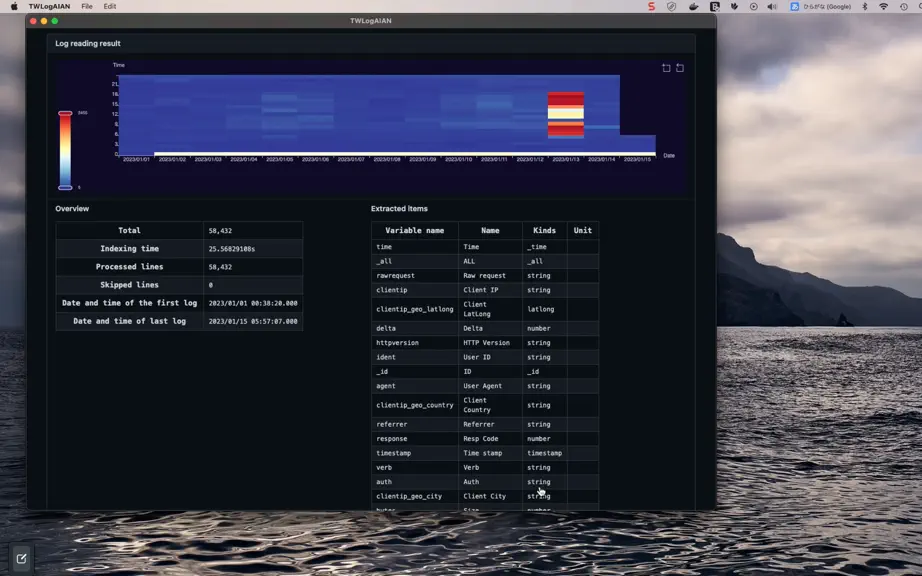Click the Variable name column header

(415, 230)
